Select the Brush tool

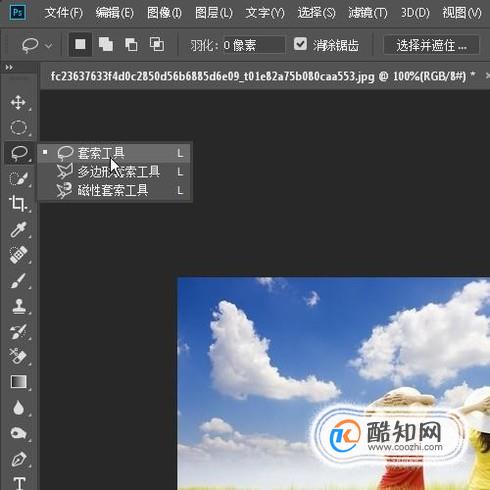click(18, 281)
